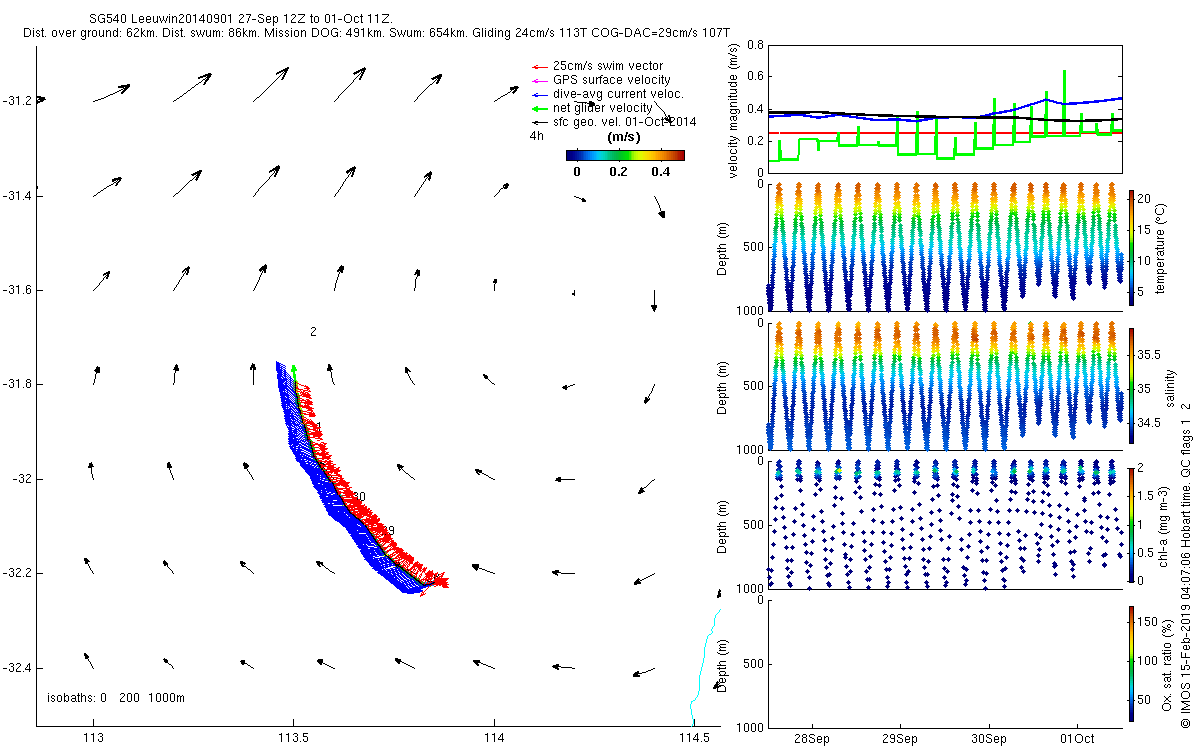Viewport: 1200px width, 750px height.
Task: Click the '-31.2' latitude tick label
Action: click(x=17, y=100)
